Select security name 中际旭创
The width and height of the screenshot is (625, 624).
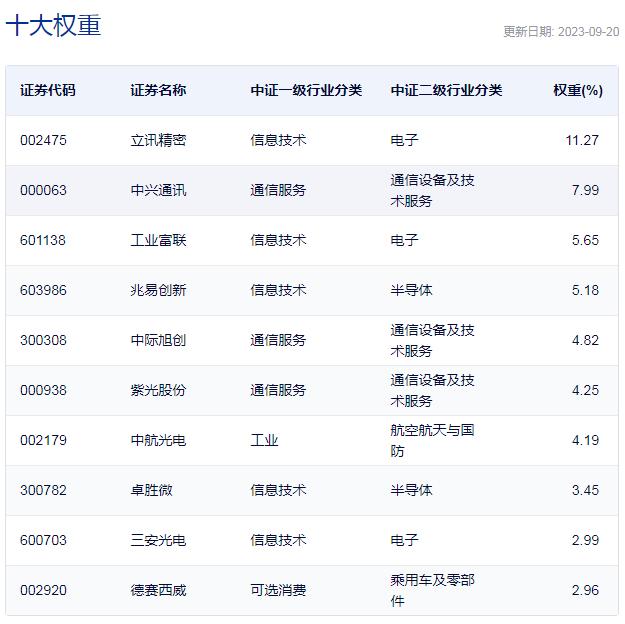pos(158,341)
